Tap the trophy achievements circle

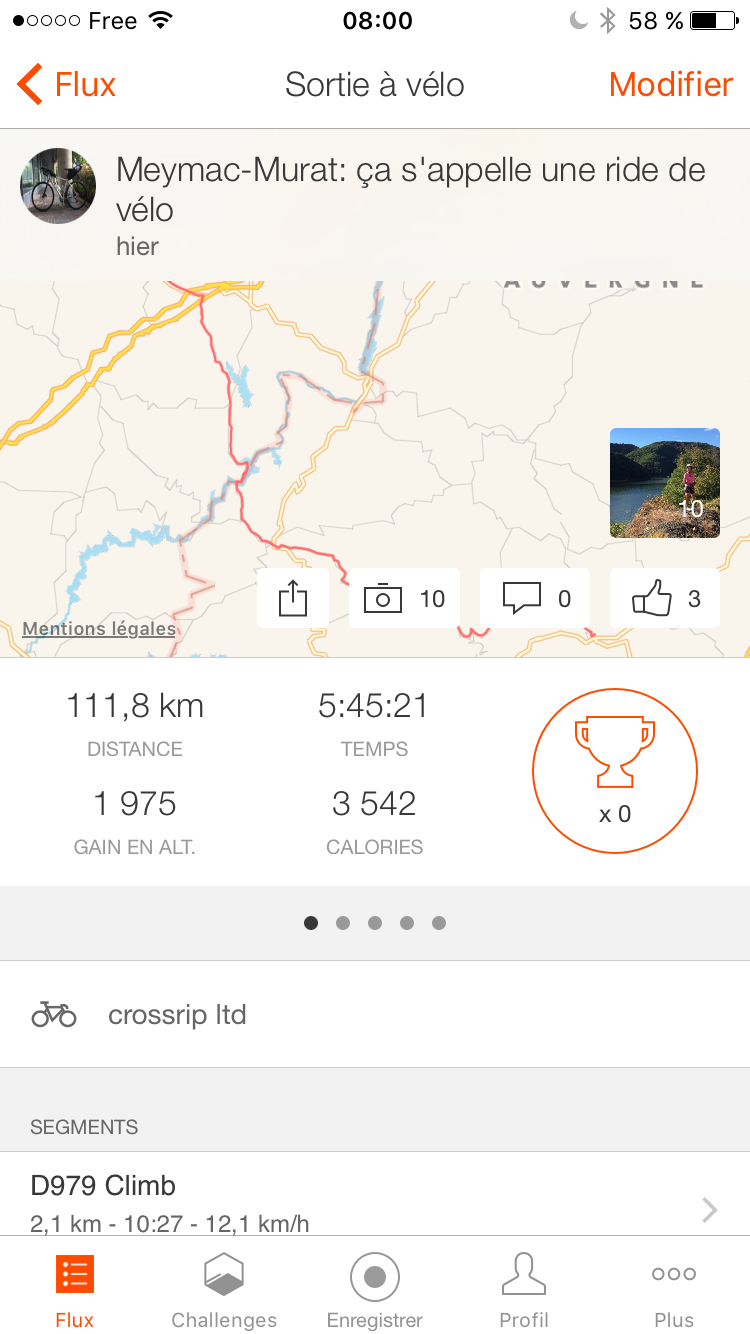pyautogui.click(x=614, y=771)
